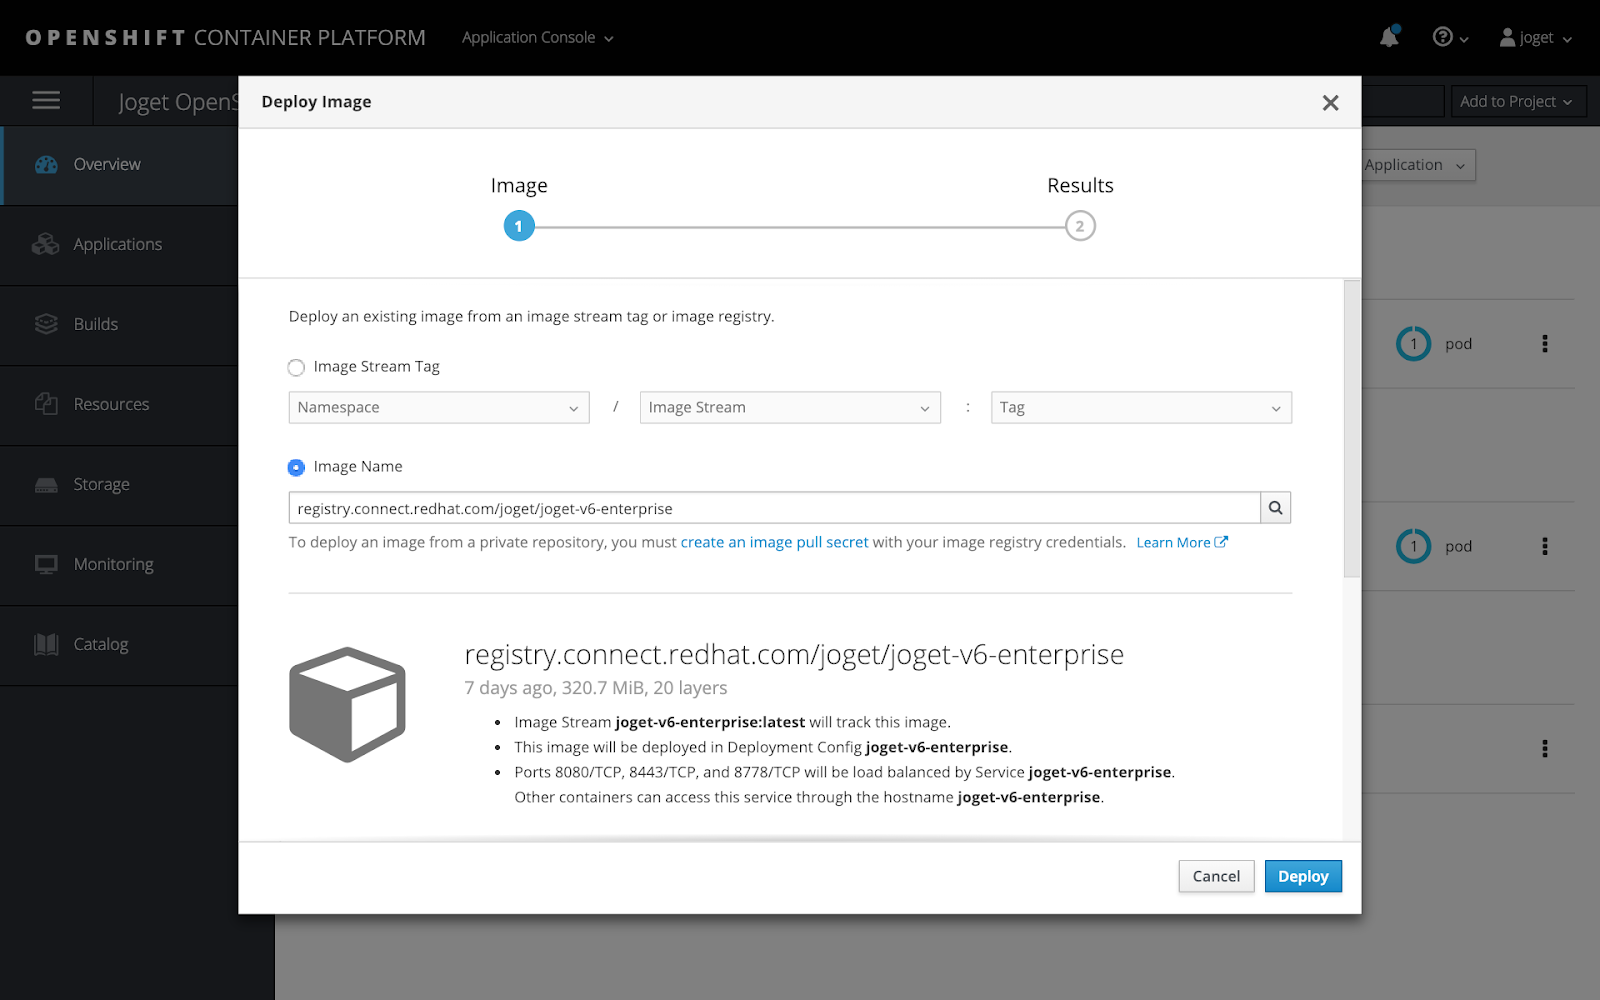Click the external link icon beside Learn More
The height and width of the screenshot is (1000, 1600).
[x=1221, y=542]
